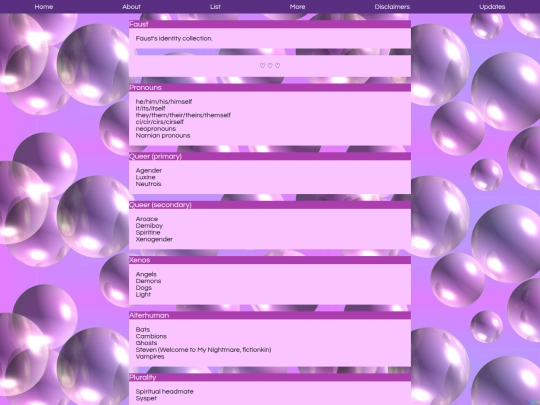Viewport: 540px width, 405px height.
Task: Open the List menu item
Action: [x=215, y=7]
